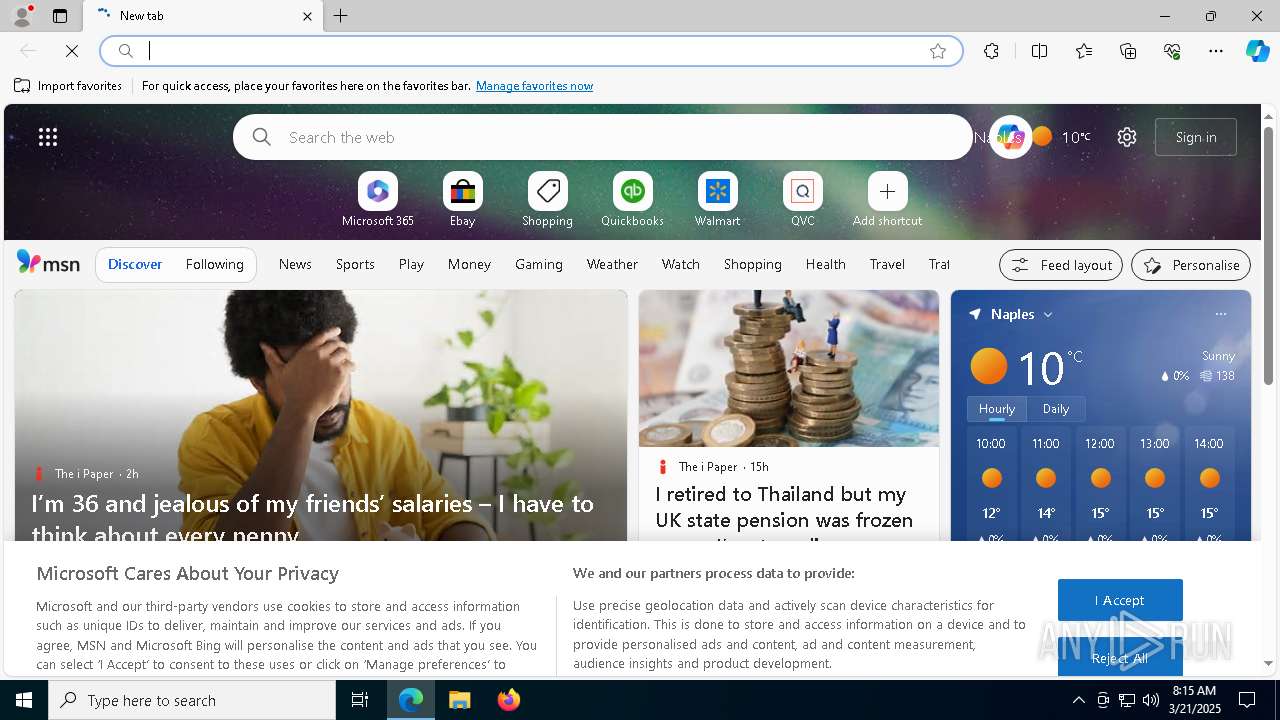Open the page settings gear
Image resolution: width=1280 pixels, height=720 pixels.
tap(1127, 137)
